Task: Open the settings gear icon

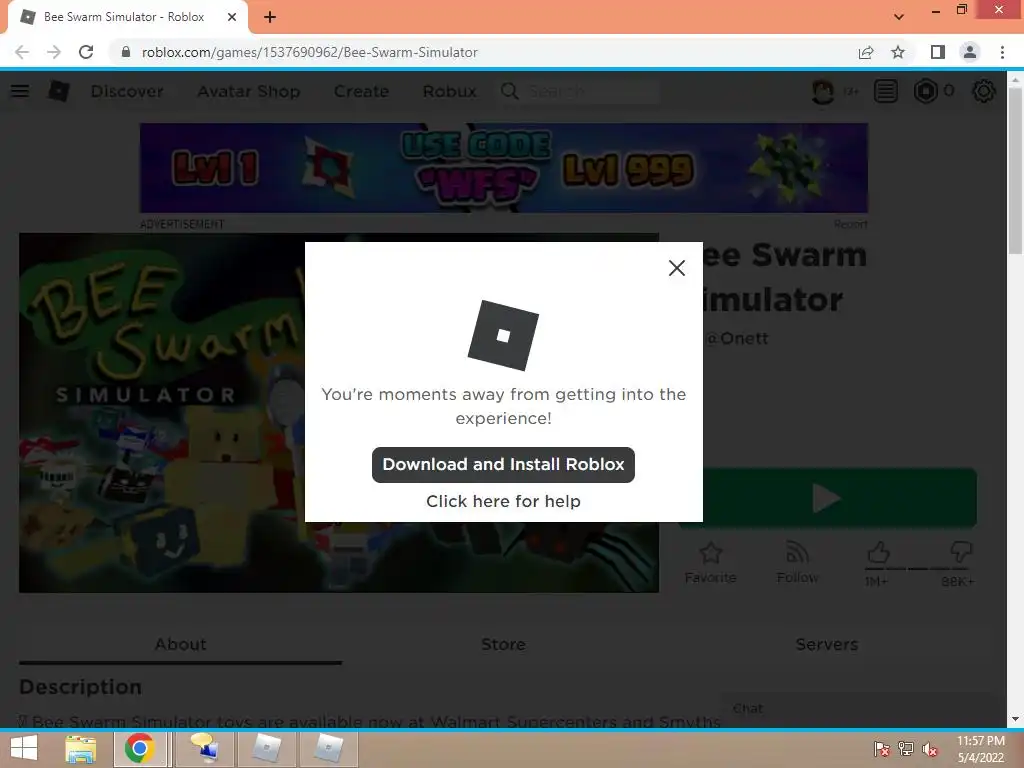Action: pos(984,91)
